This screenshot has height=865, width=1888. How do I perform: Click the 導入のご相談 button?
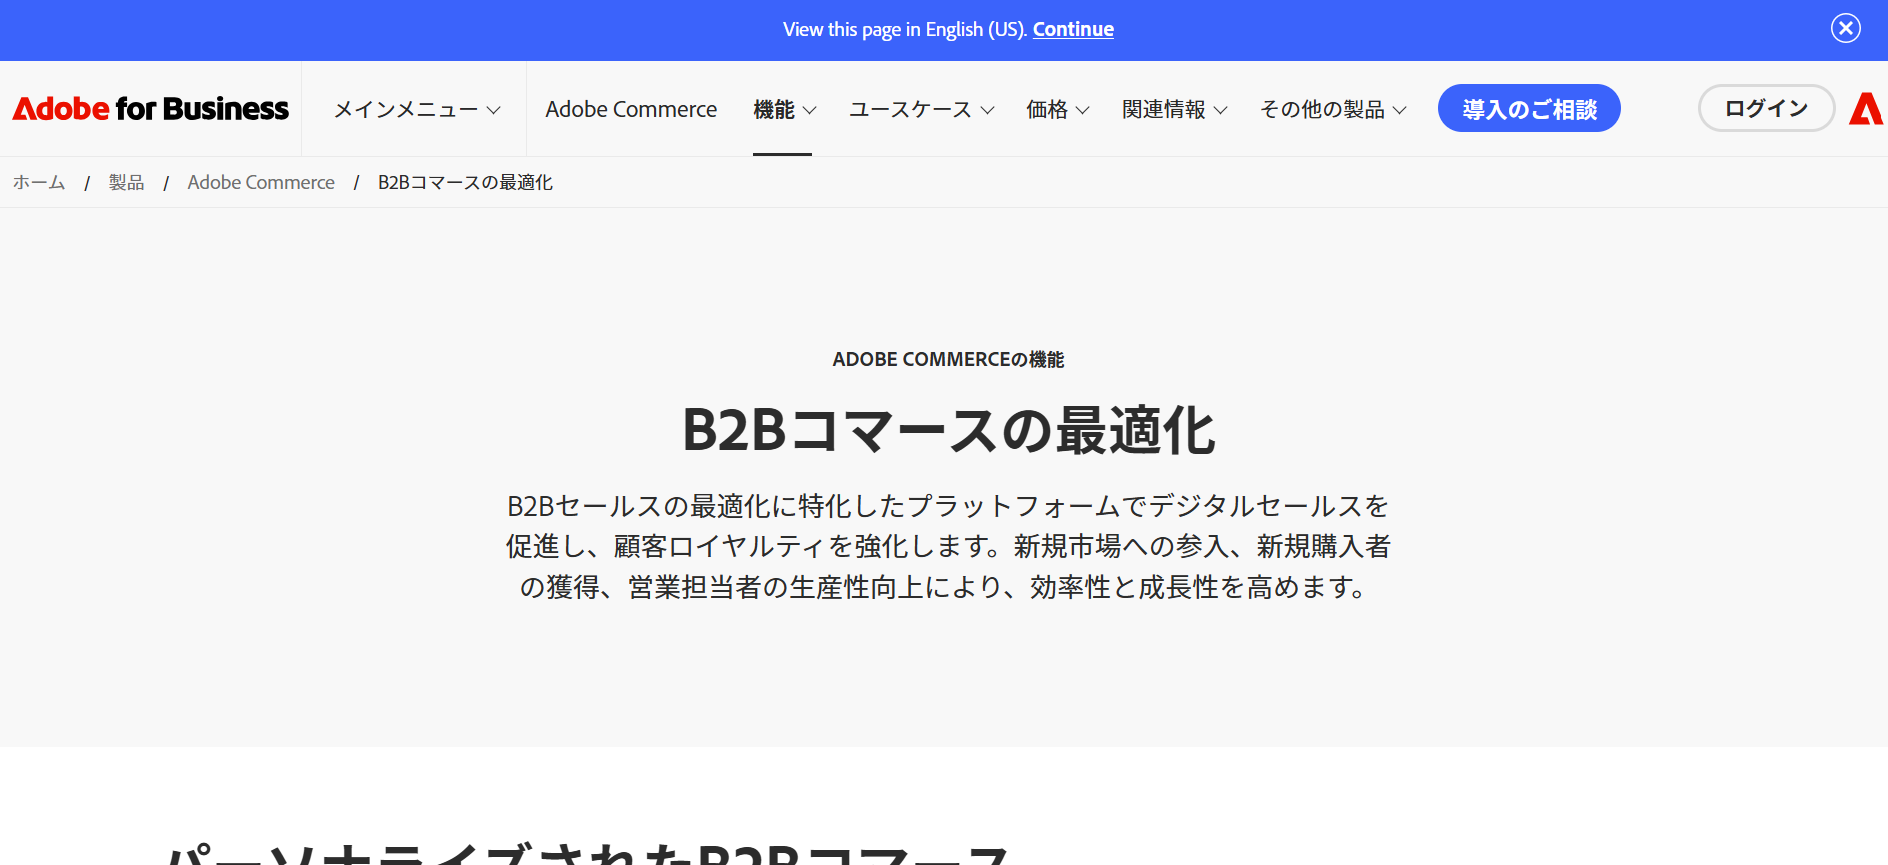(x=1528, y=109)
